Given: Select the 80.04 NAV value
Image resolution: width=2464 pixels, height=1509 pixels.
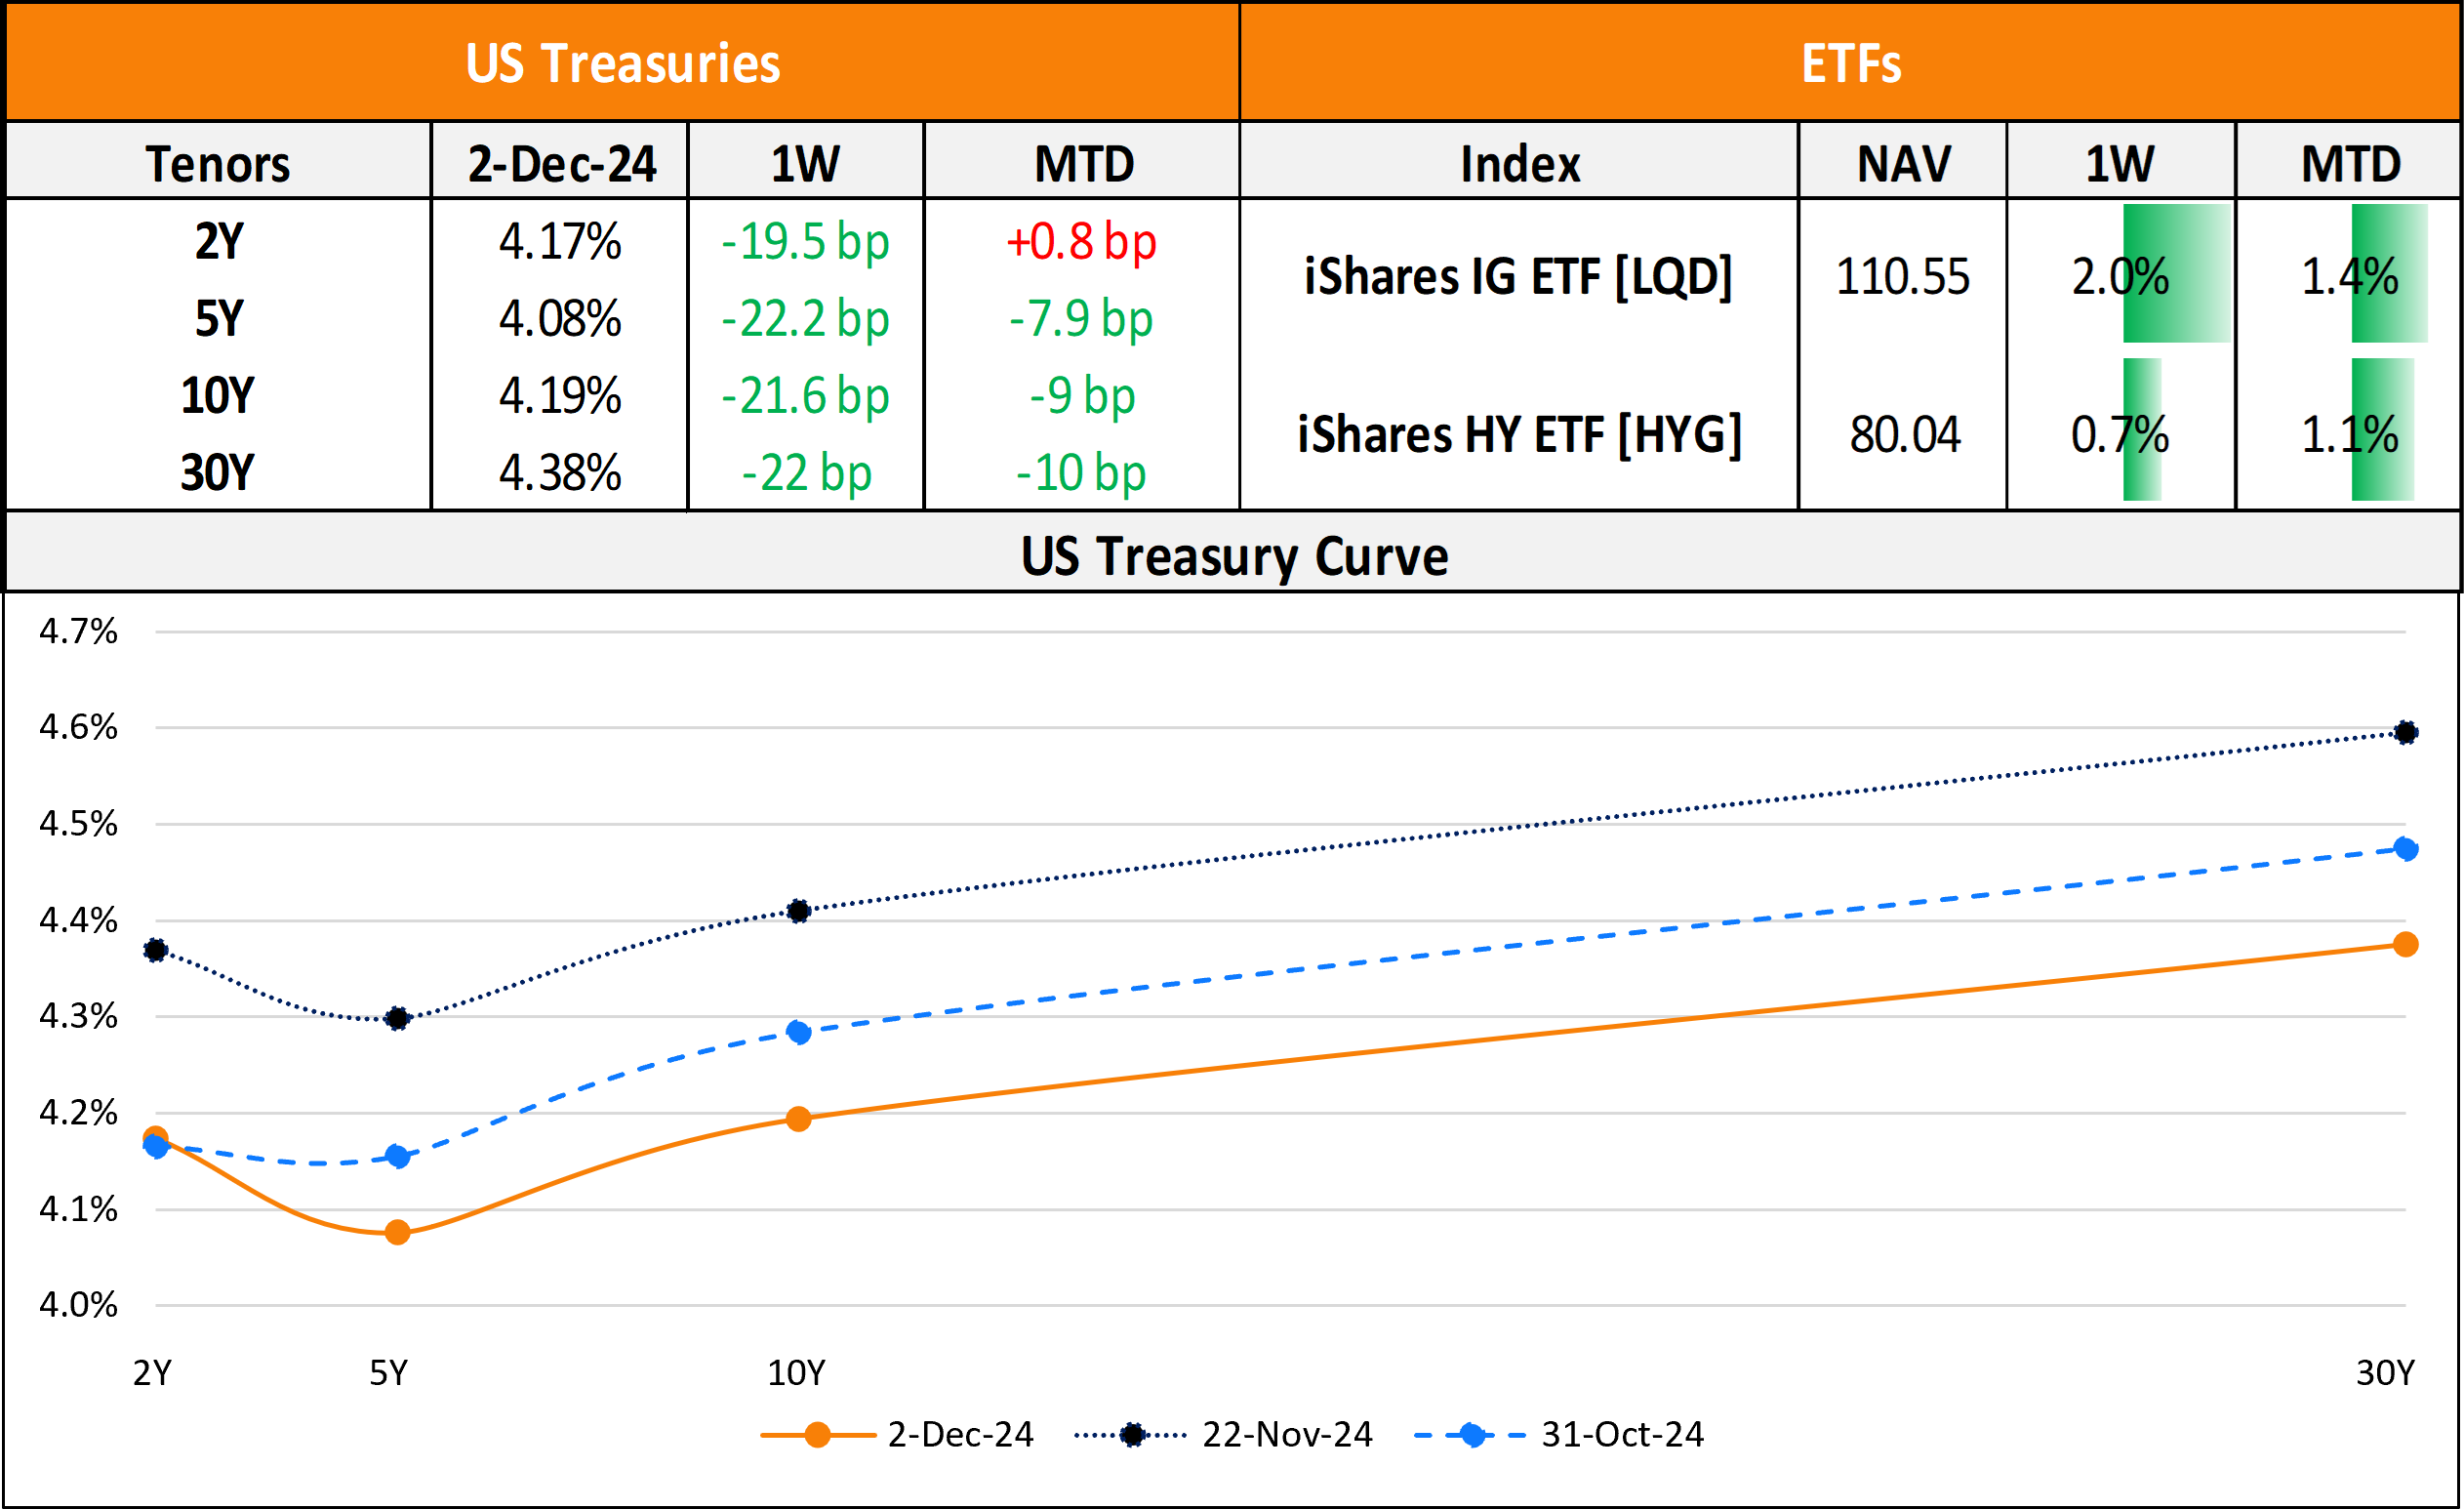Looking at the screenshot, I should point(1904,434).
